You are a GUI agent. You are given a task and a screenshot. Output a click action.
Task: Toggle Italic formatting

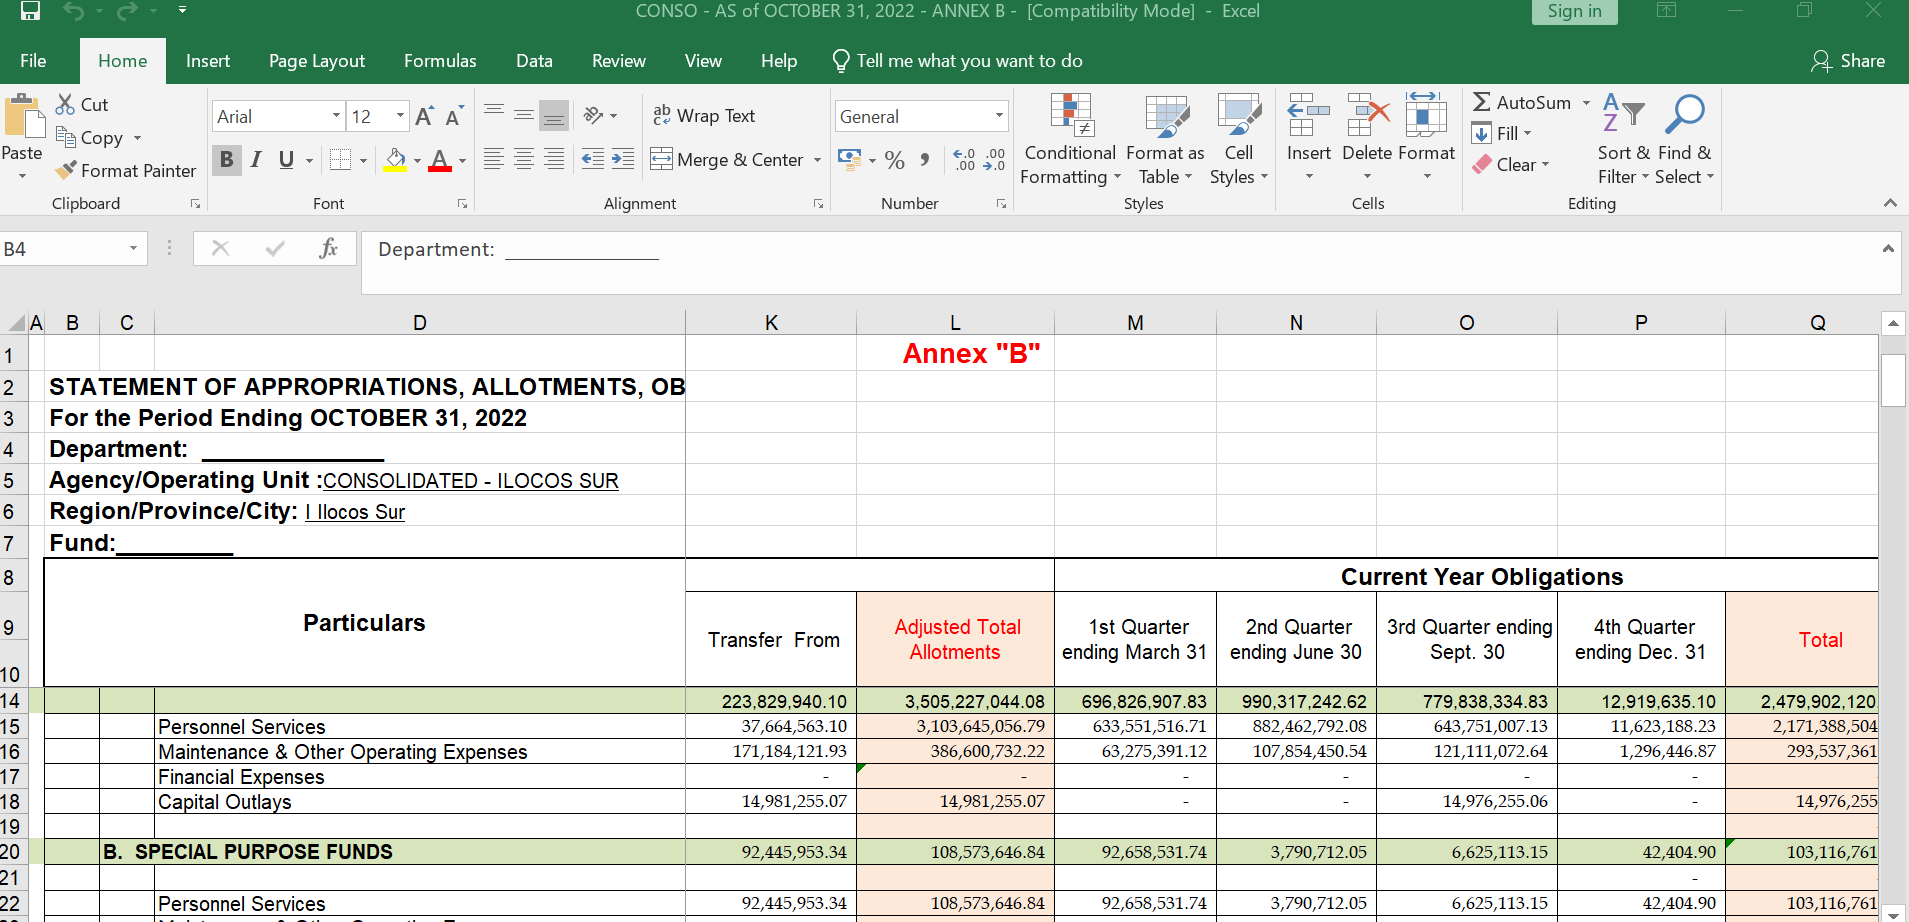(257, 160)
